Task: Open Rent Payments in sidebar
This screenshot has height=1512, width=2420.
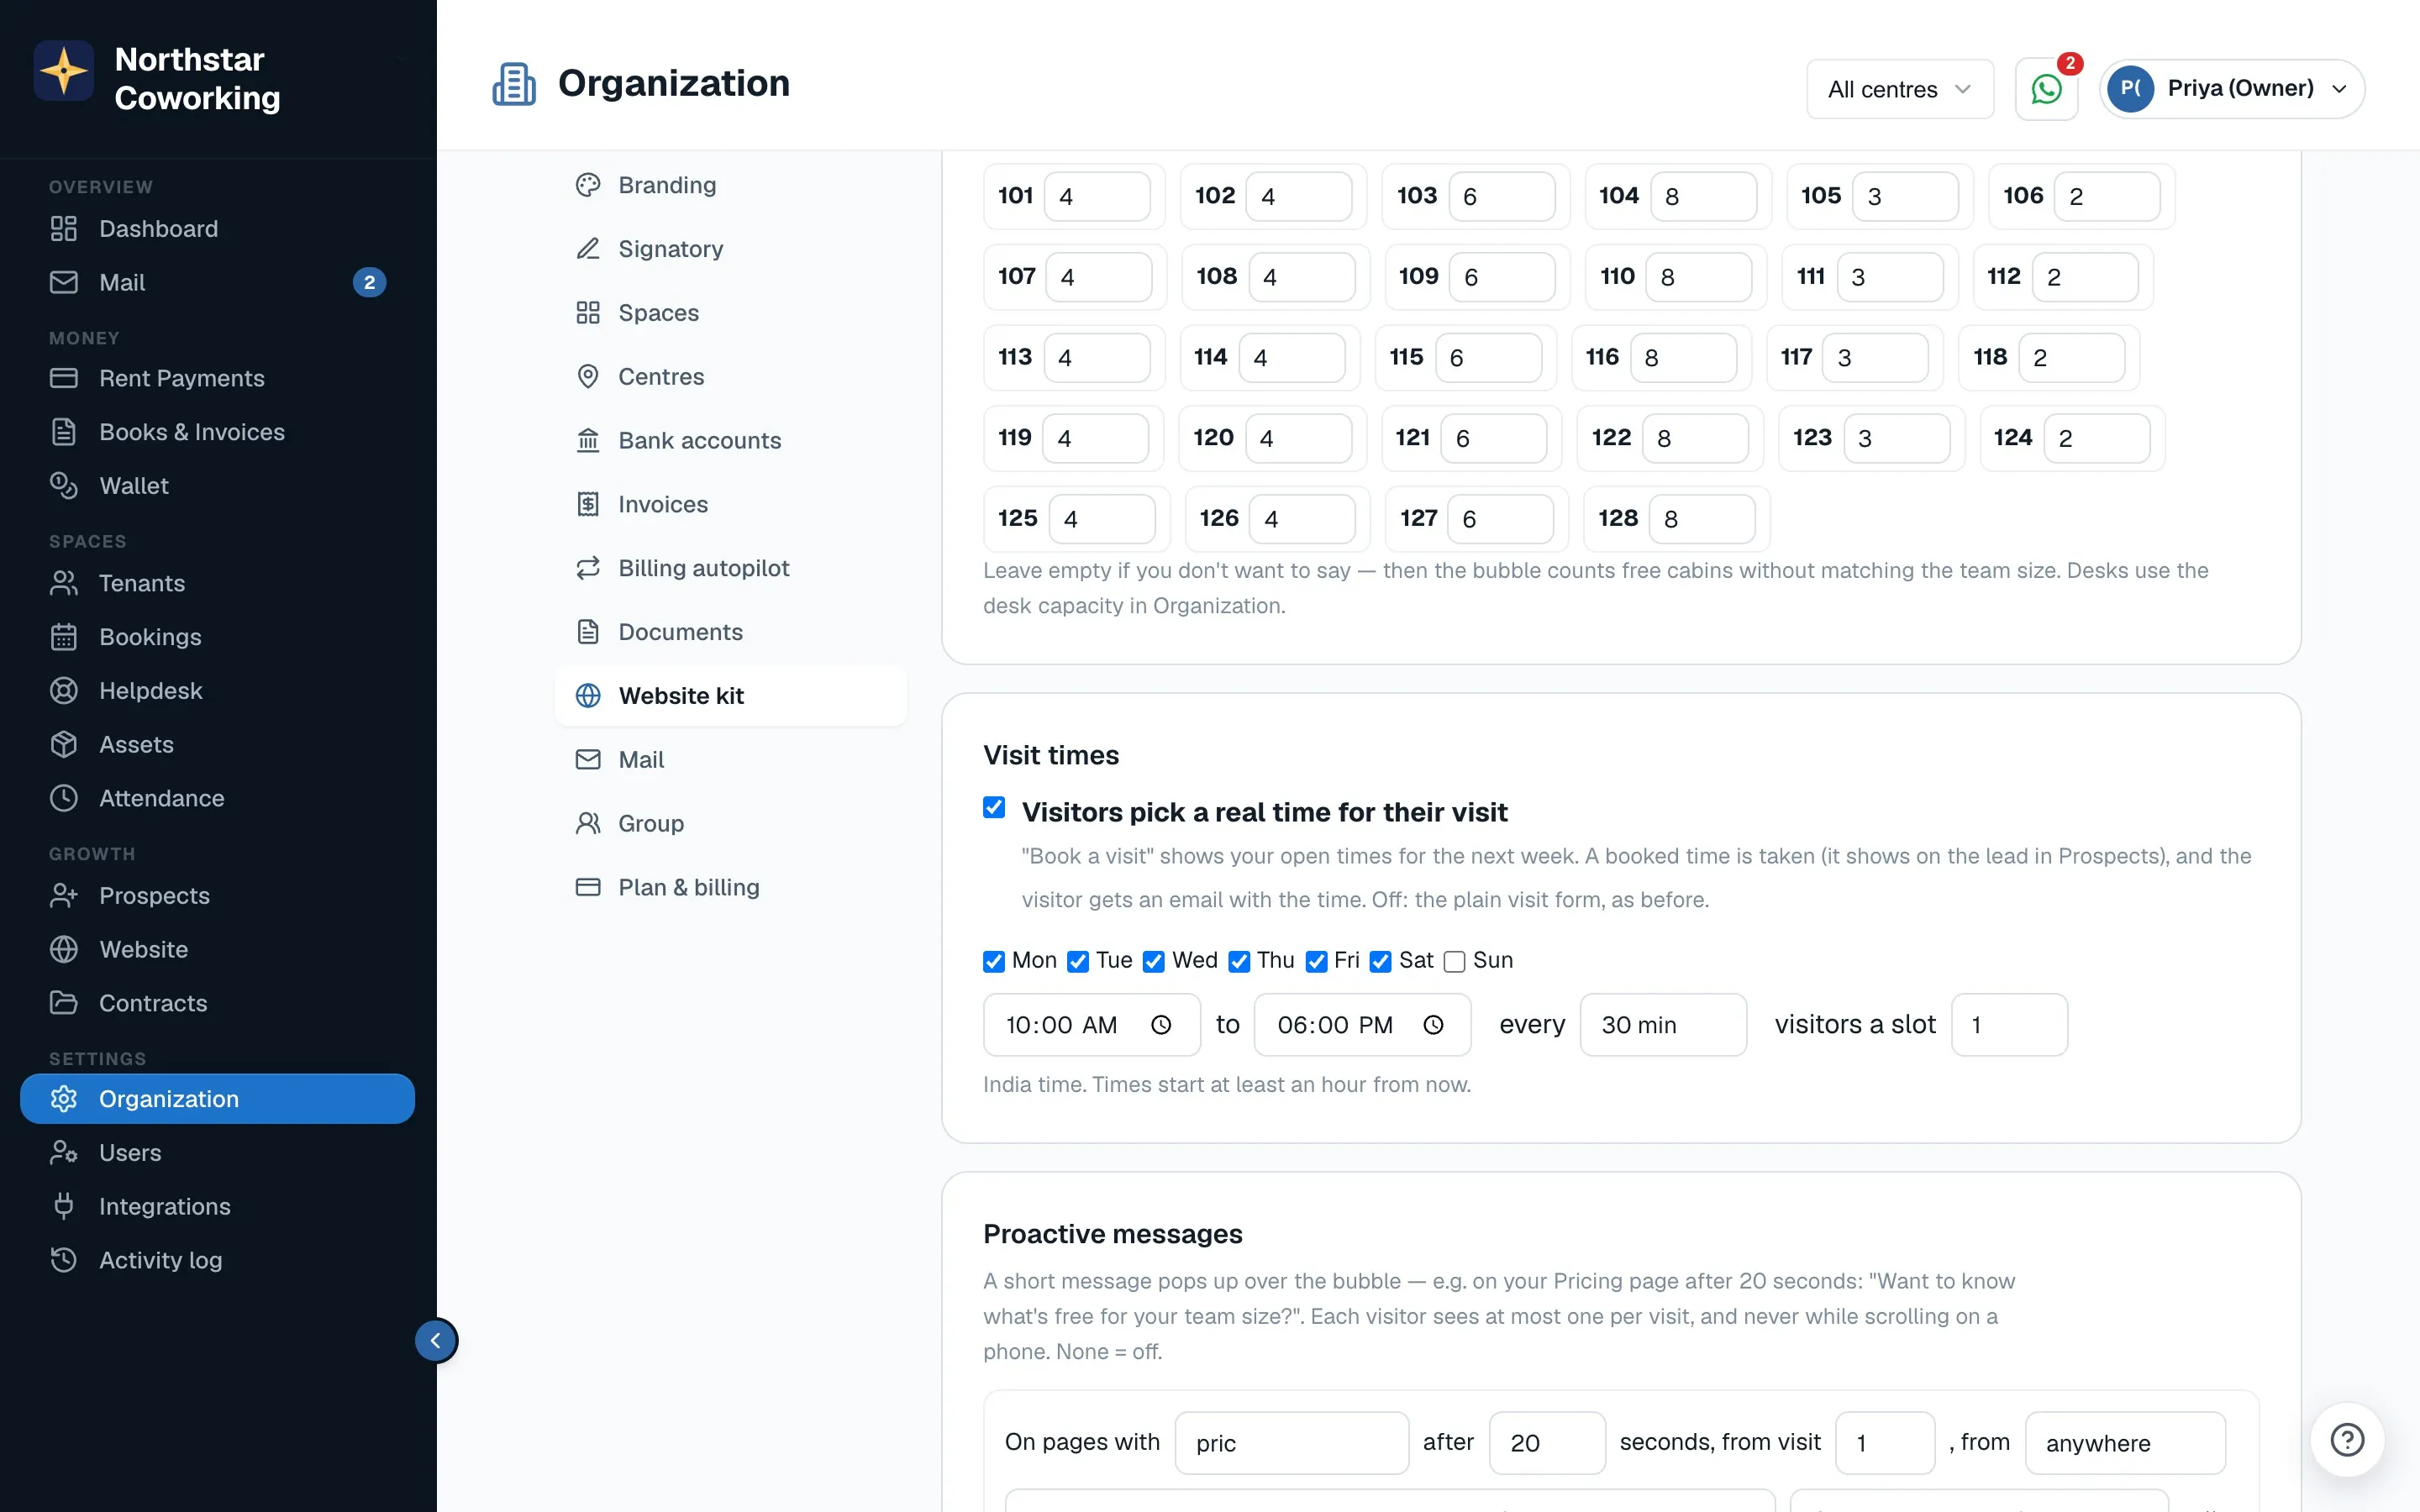Action: pyautogui.click(x=217, y=378)
